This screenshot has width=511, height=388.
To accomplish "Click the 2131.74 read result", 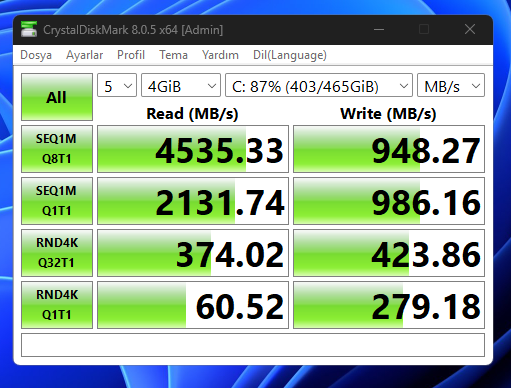I will (x=193, y=201).
